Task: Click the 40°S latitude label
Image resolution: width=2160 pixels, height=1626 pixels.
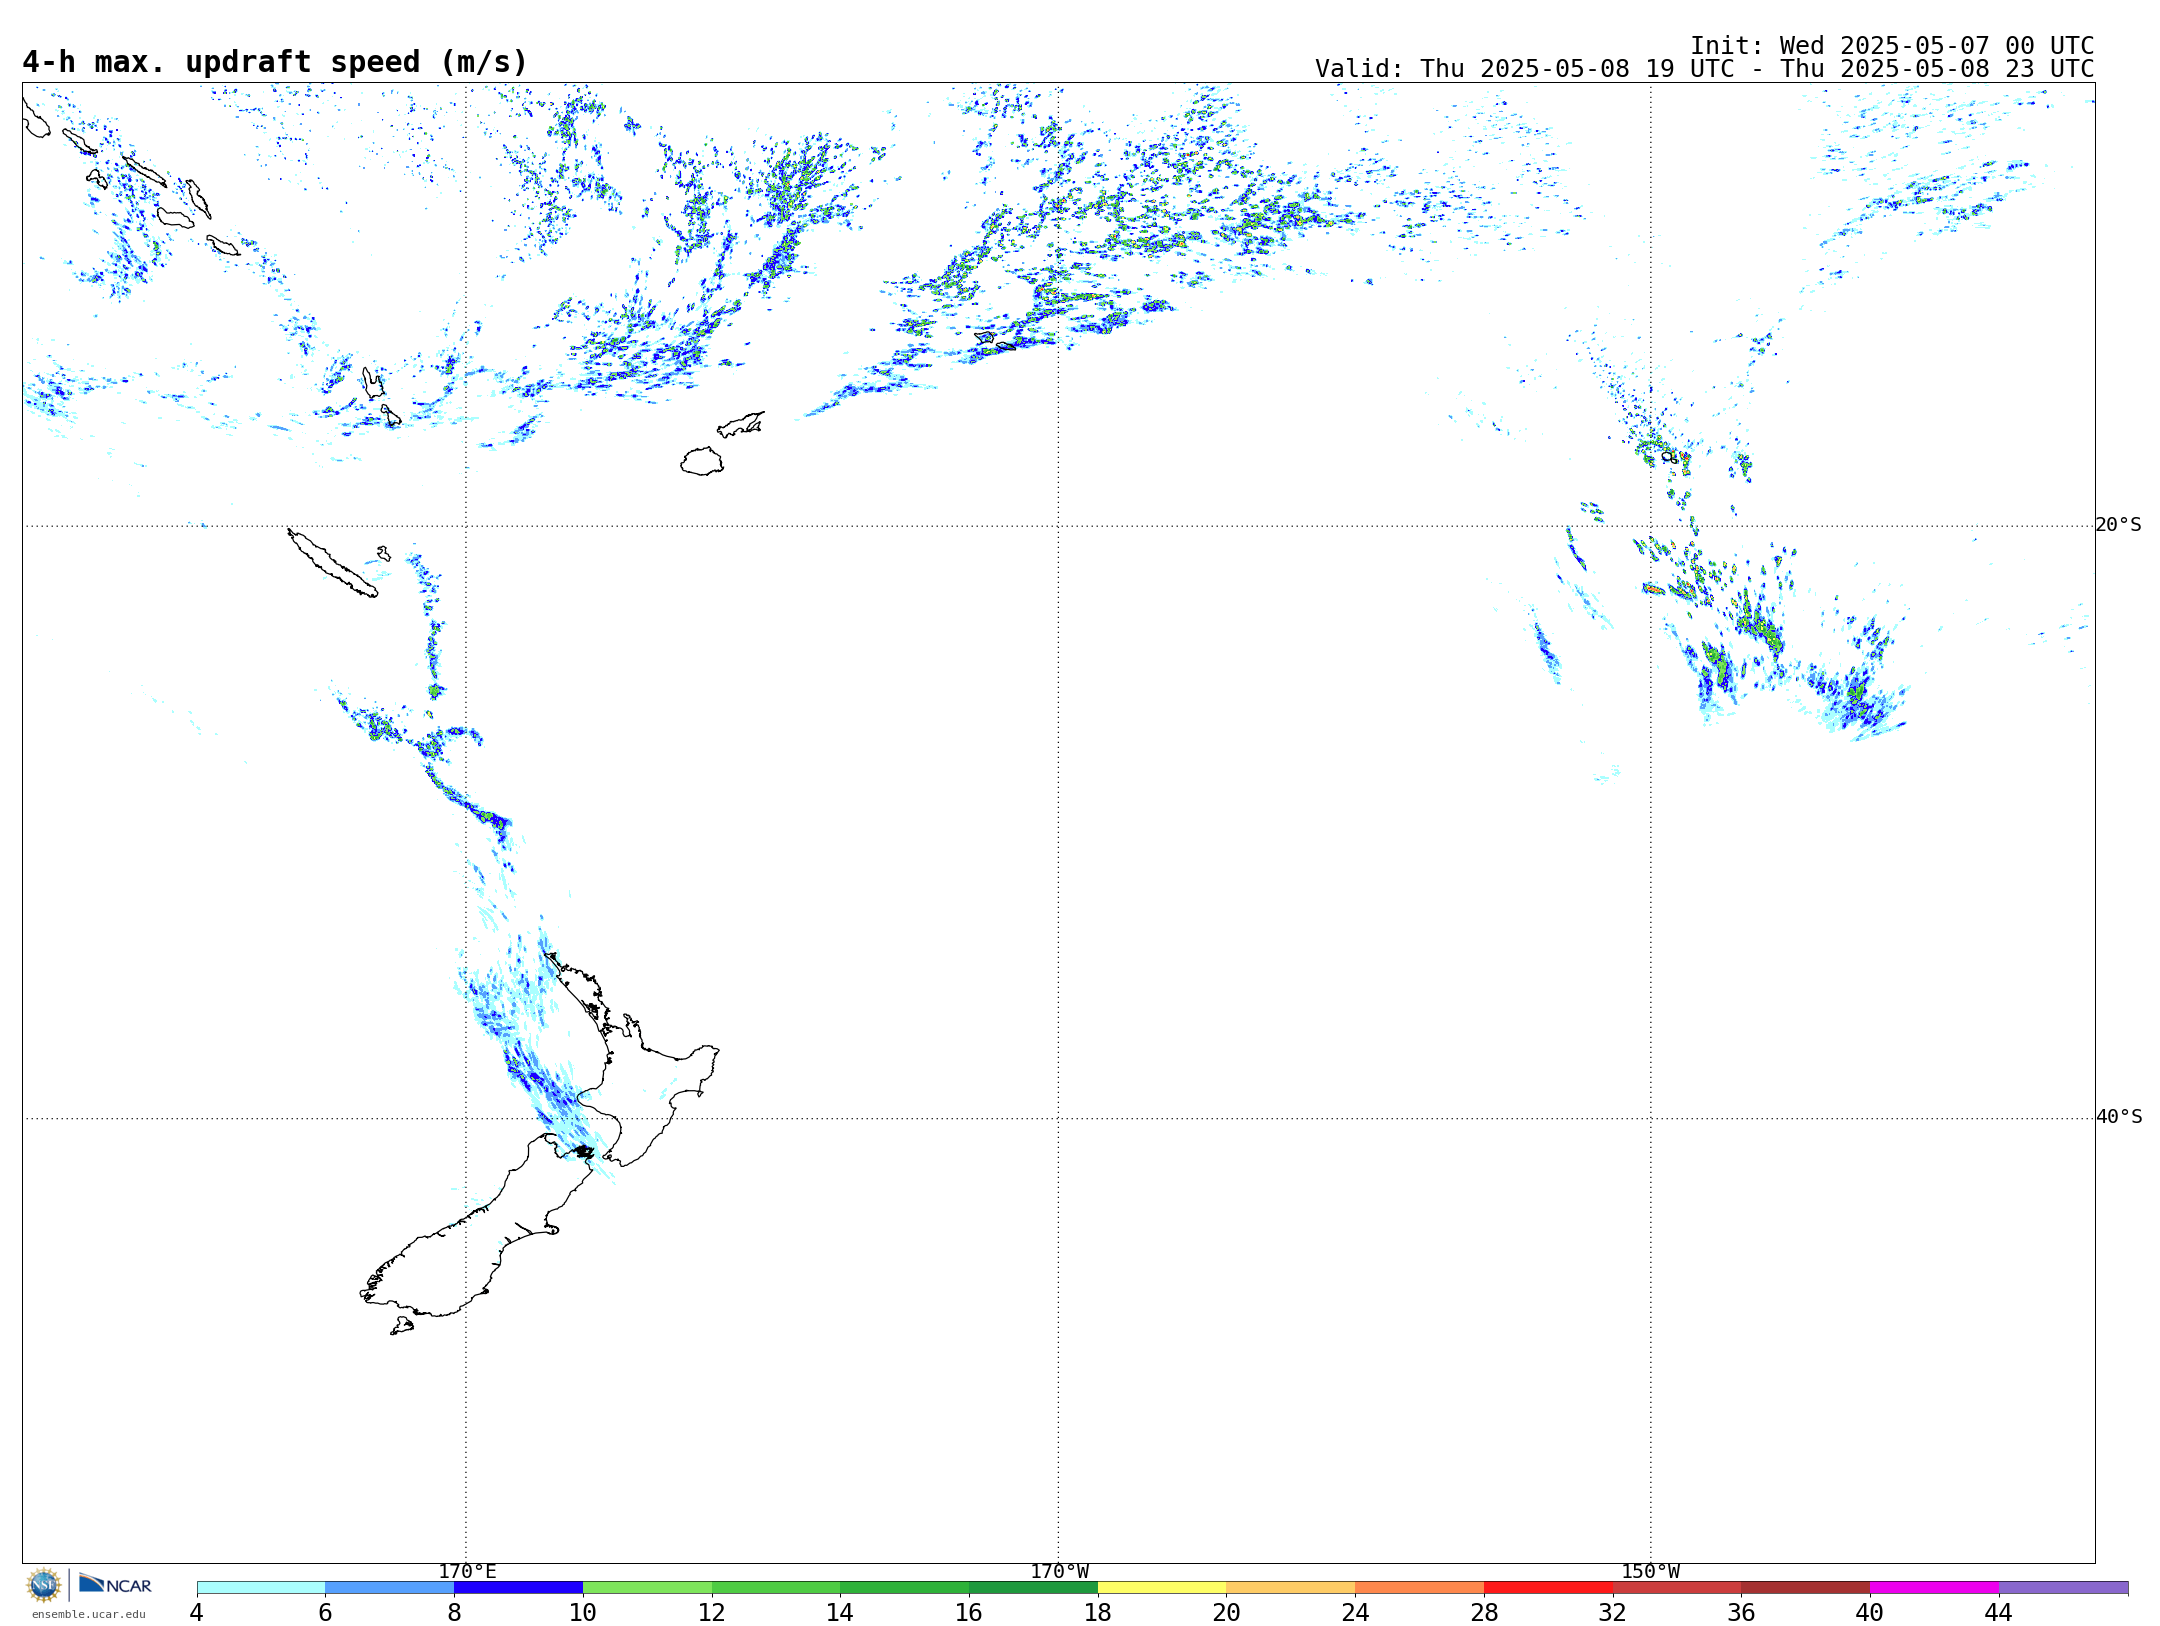Action: 2119,1117
